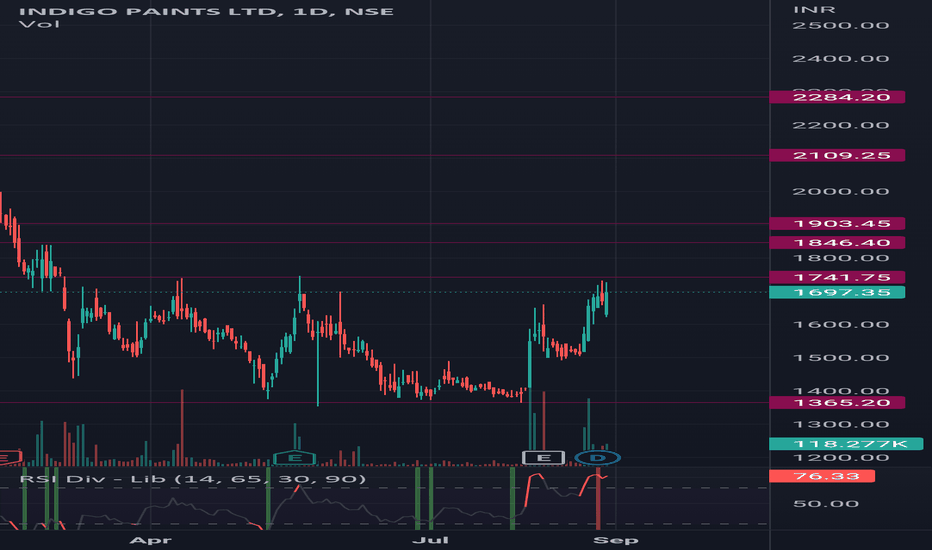This screenshot has width=932, height=550.
Task: Click the 2500.00 price scale label
Action: click(x=840, y=26)
